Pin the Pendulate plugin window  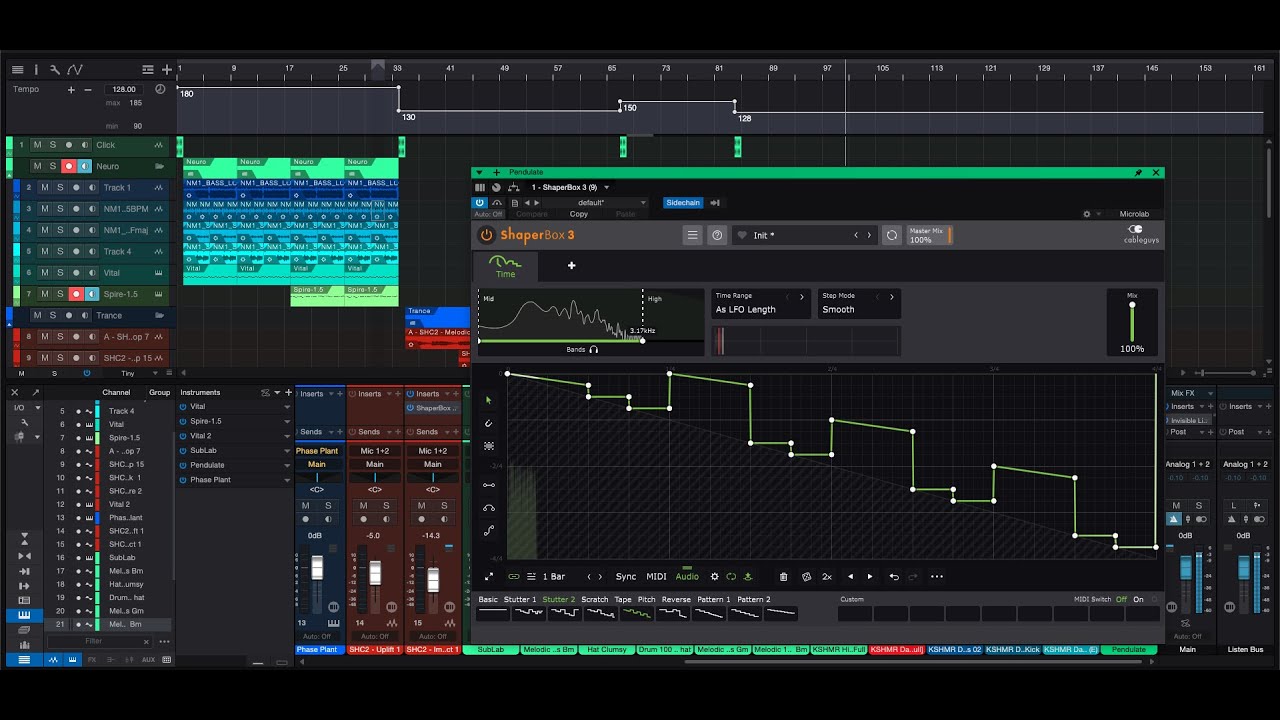pos(1138,172)
